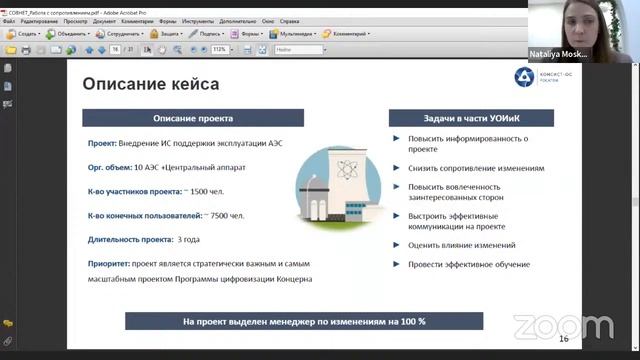The image size is (640, 360).
Task: Open the Справка menu
Action: (x=289, y=21)
